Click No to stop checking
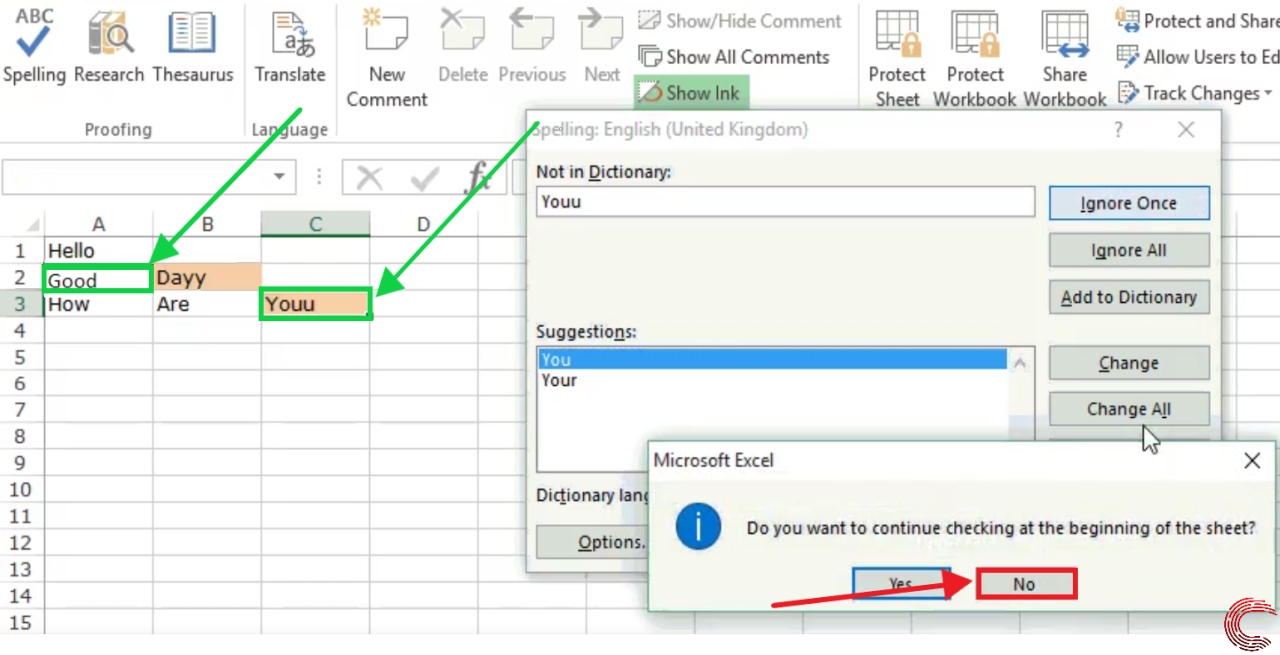The height and width of the screenshot is (655, 1280). click(x=1024, y=584)
